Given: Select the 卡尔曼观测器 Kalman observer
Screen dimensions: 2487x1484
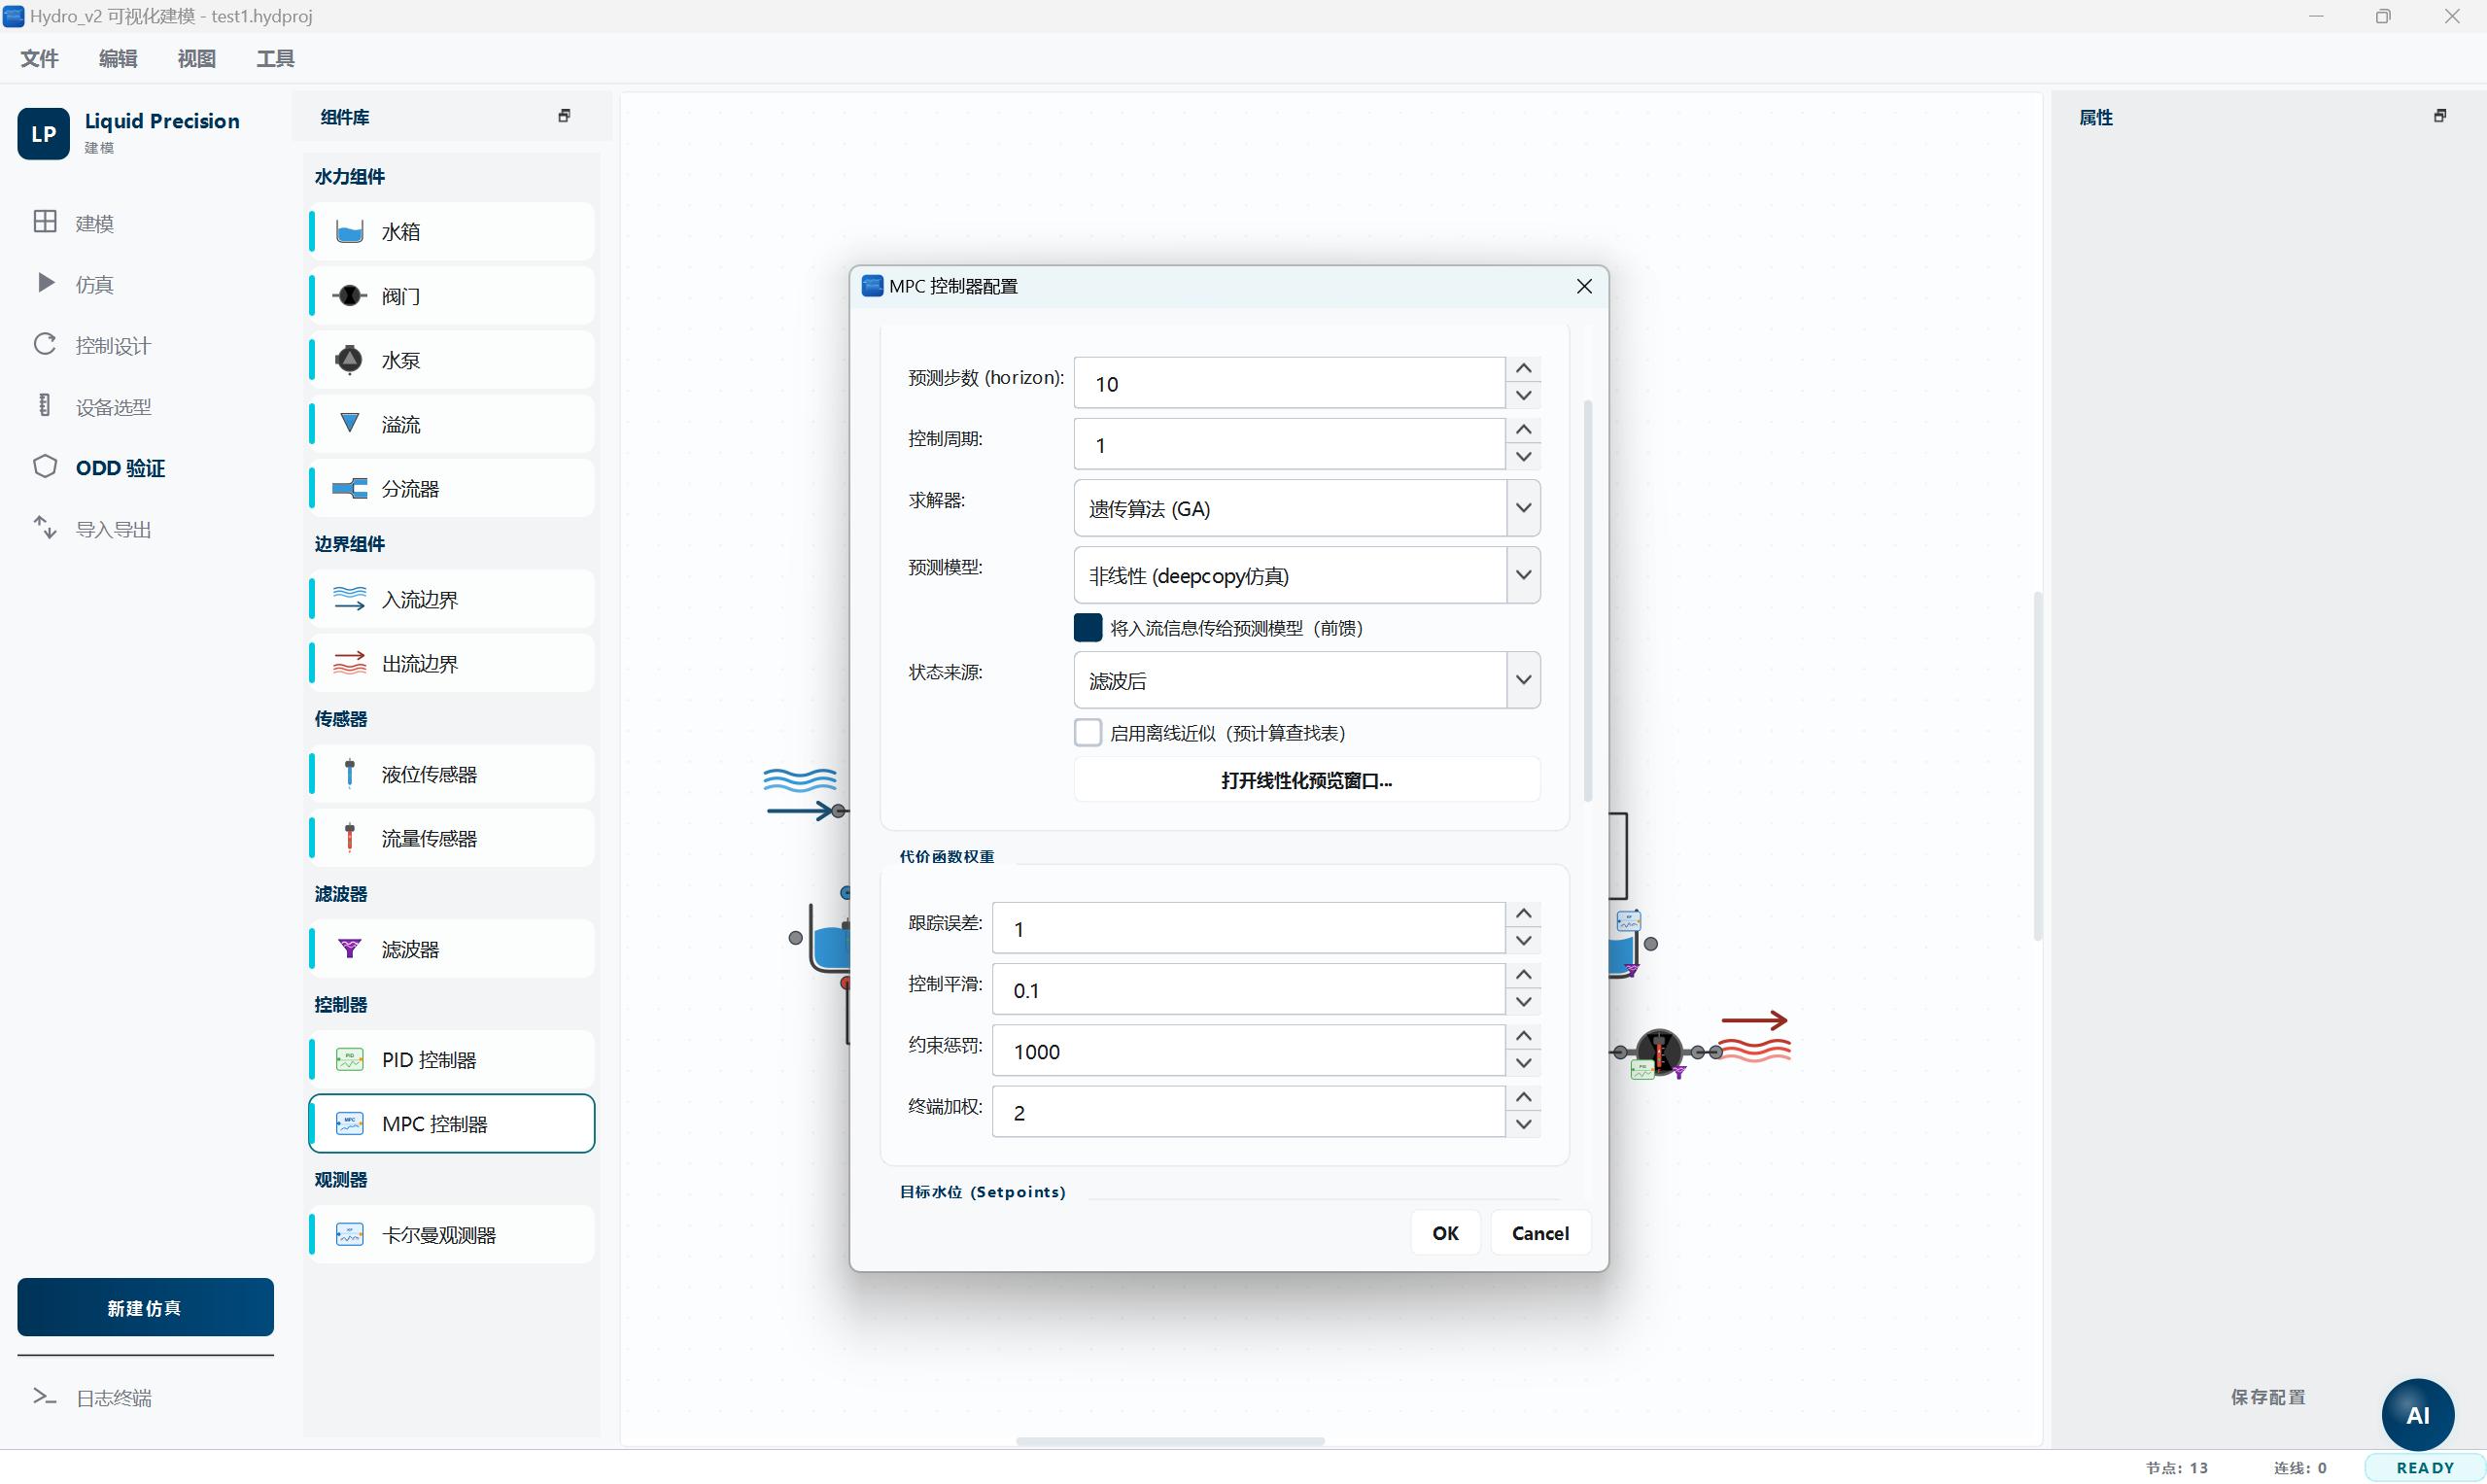Looking at the screenshot, I should point(451,1235).
